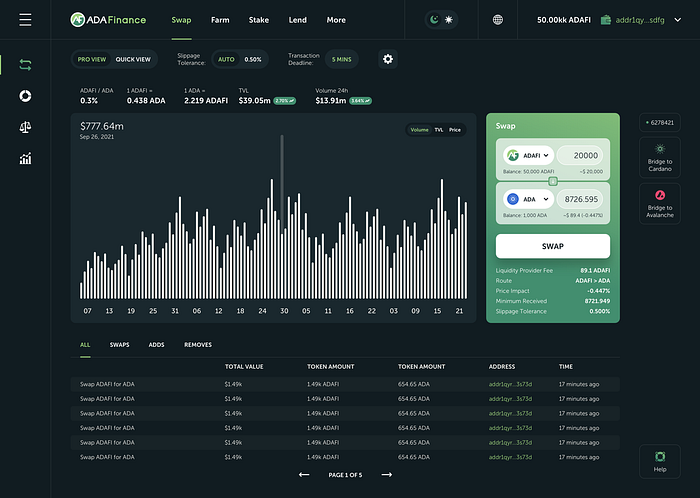The image size is (700, 498).
Task: Show Volume chart
Action: tap(419, 130)
